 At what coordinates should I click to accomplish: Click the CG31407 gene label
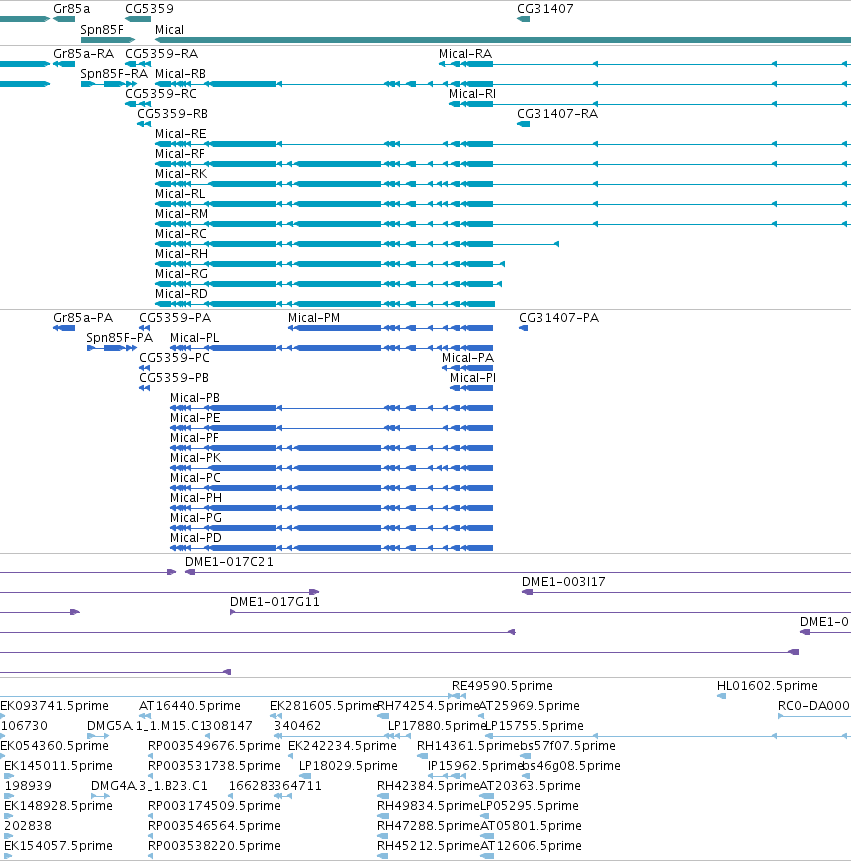[x=545, y=9]
